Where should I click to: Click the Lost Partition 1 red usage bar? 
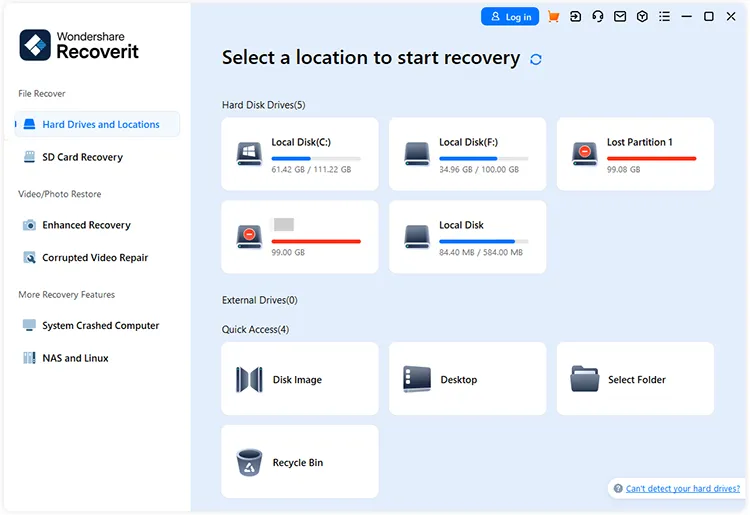[651, 158]
